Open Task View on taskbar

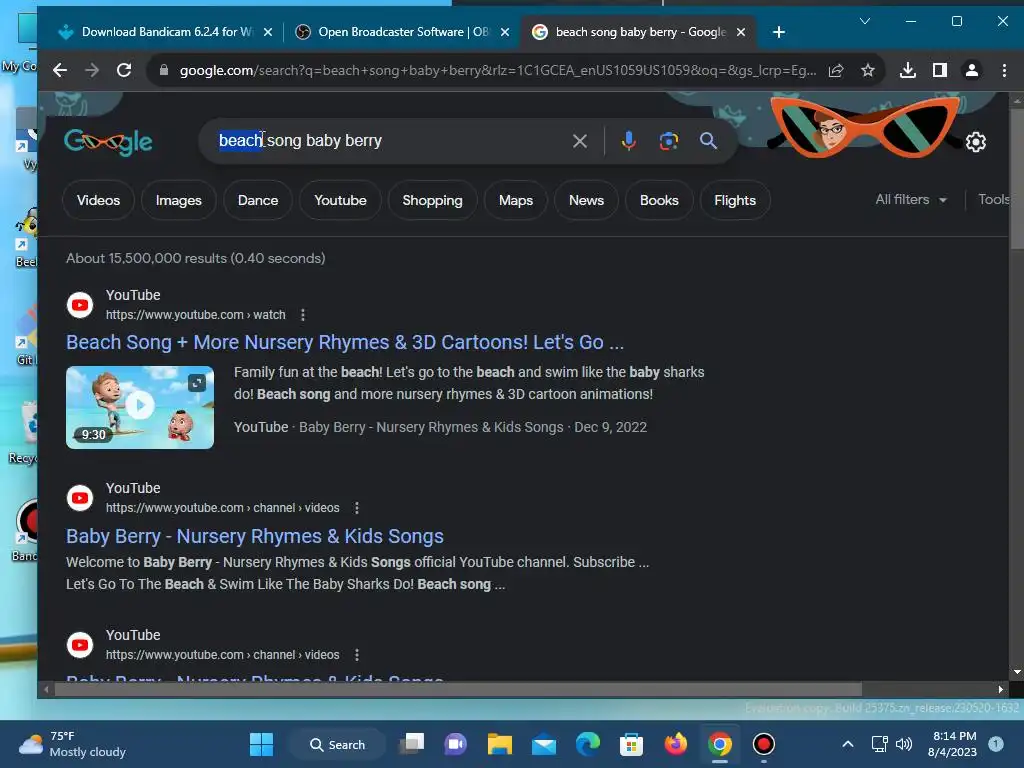pyautogui.click(x=412, y=744)
